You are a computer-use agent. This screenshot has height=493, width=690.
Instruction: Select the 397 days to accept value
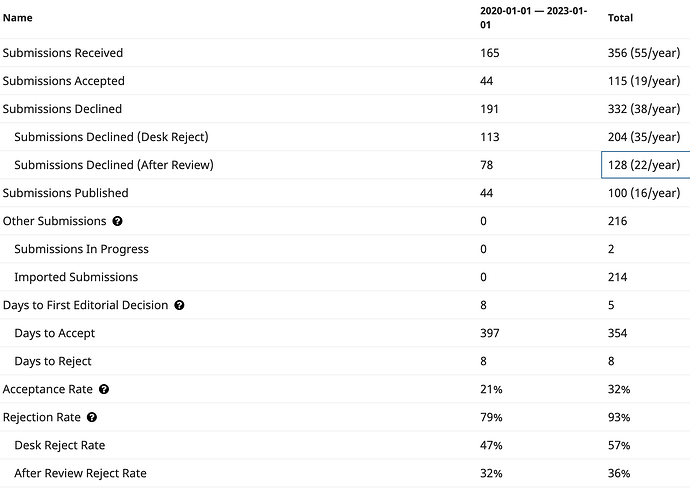pyautogui.click(x=490, y=333)
